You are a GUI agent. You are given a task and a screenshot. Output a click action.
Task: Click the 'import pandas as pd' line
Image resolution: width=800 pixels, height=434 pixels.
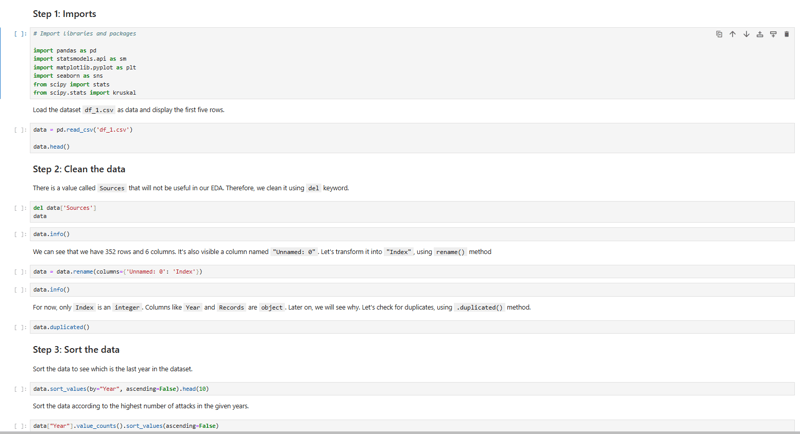click(x=65, y=50)
